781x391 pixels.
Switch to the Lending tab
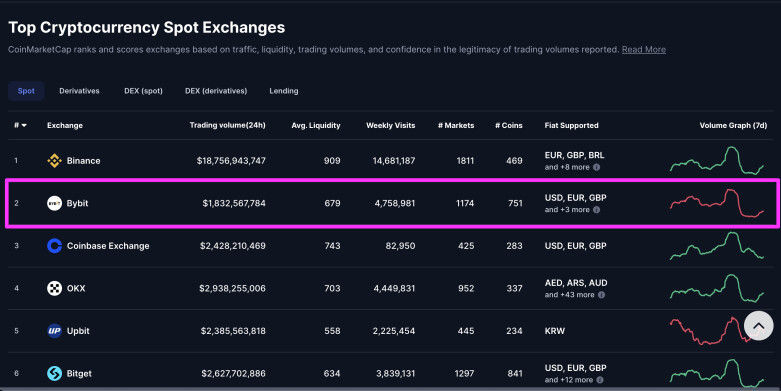[284, 91]
